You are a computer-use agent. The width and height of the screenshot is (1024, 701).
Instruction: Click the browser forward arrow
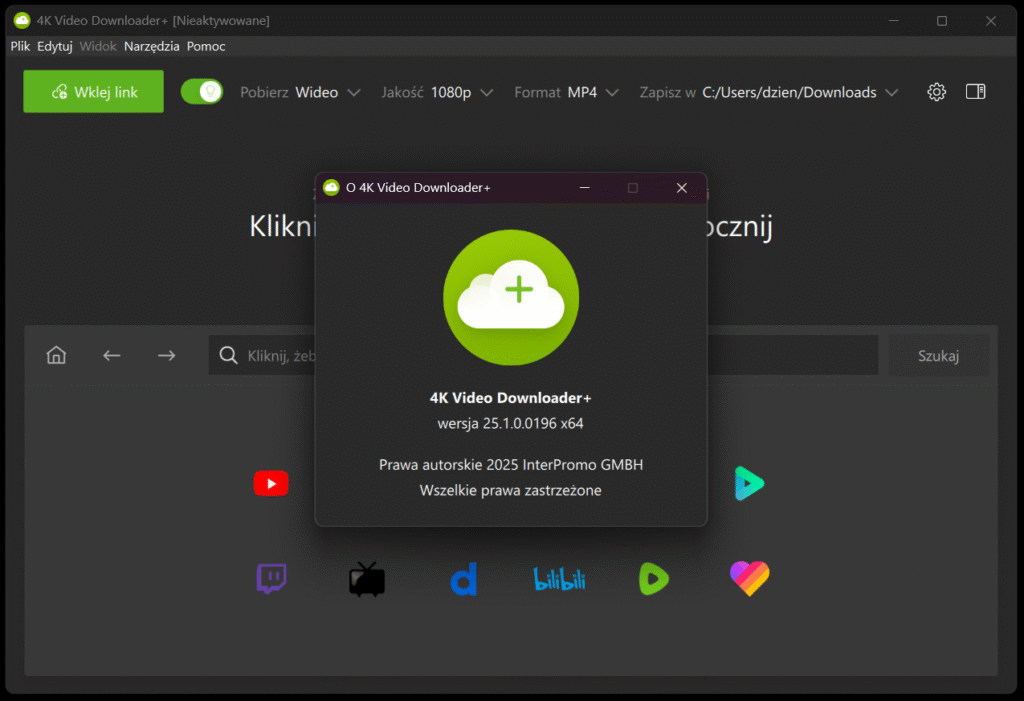(167, 355)
